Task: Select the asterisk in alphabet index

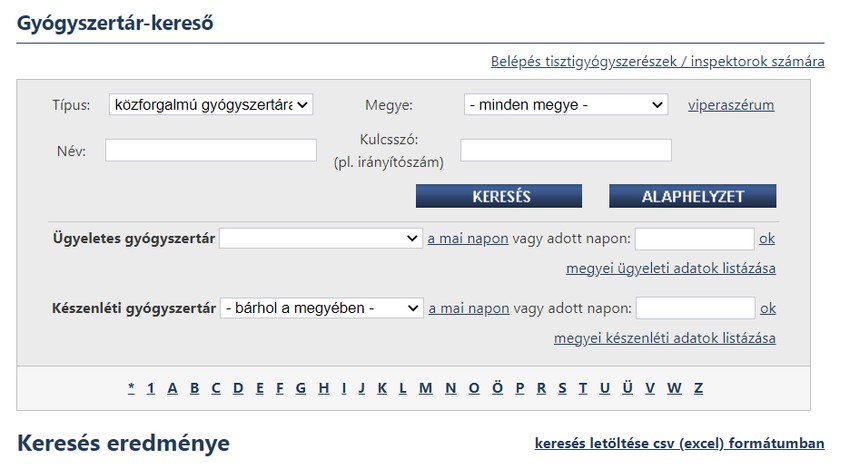Action: point(131,389)
